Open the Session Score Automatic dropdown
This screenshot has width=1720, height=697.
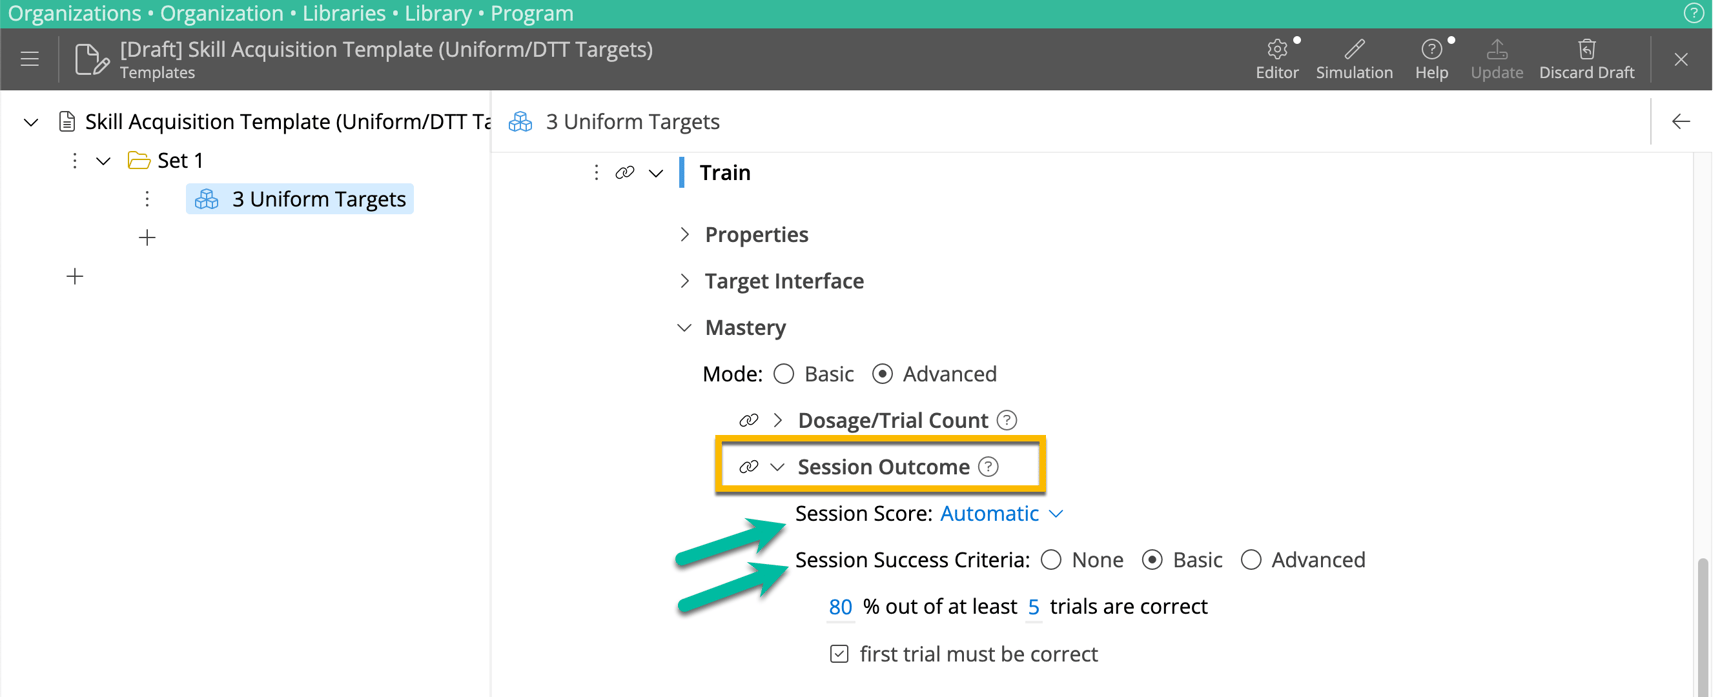(1001, 513)
